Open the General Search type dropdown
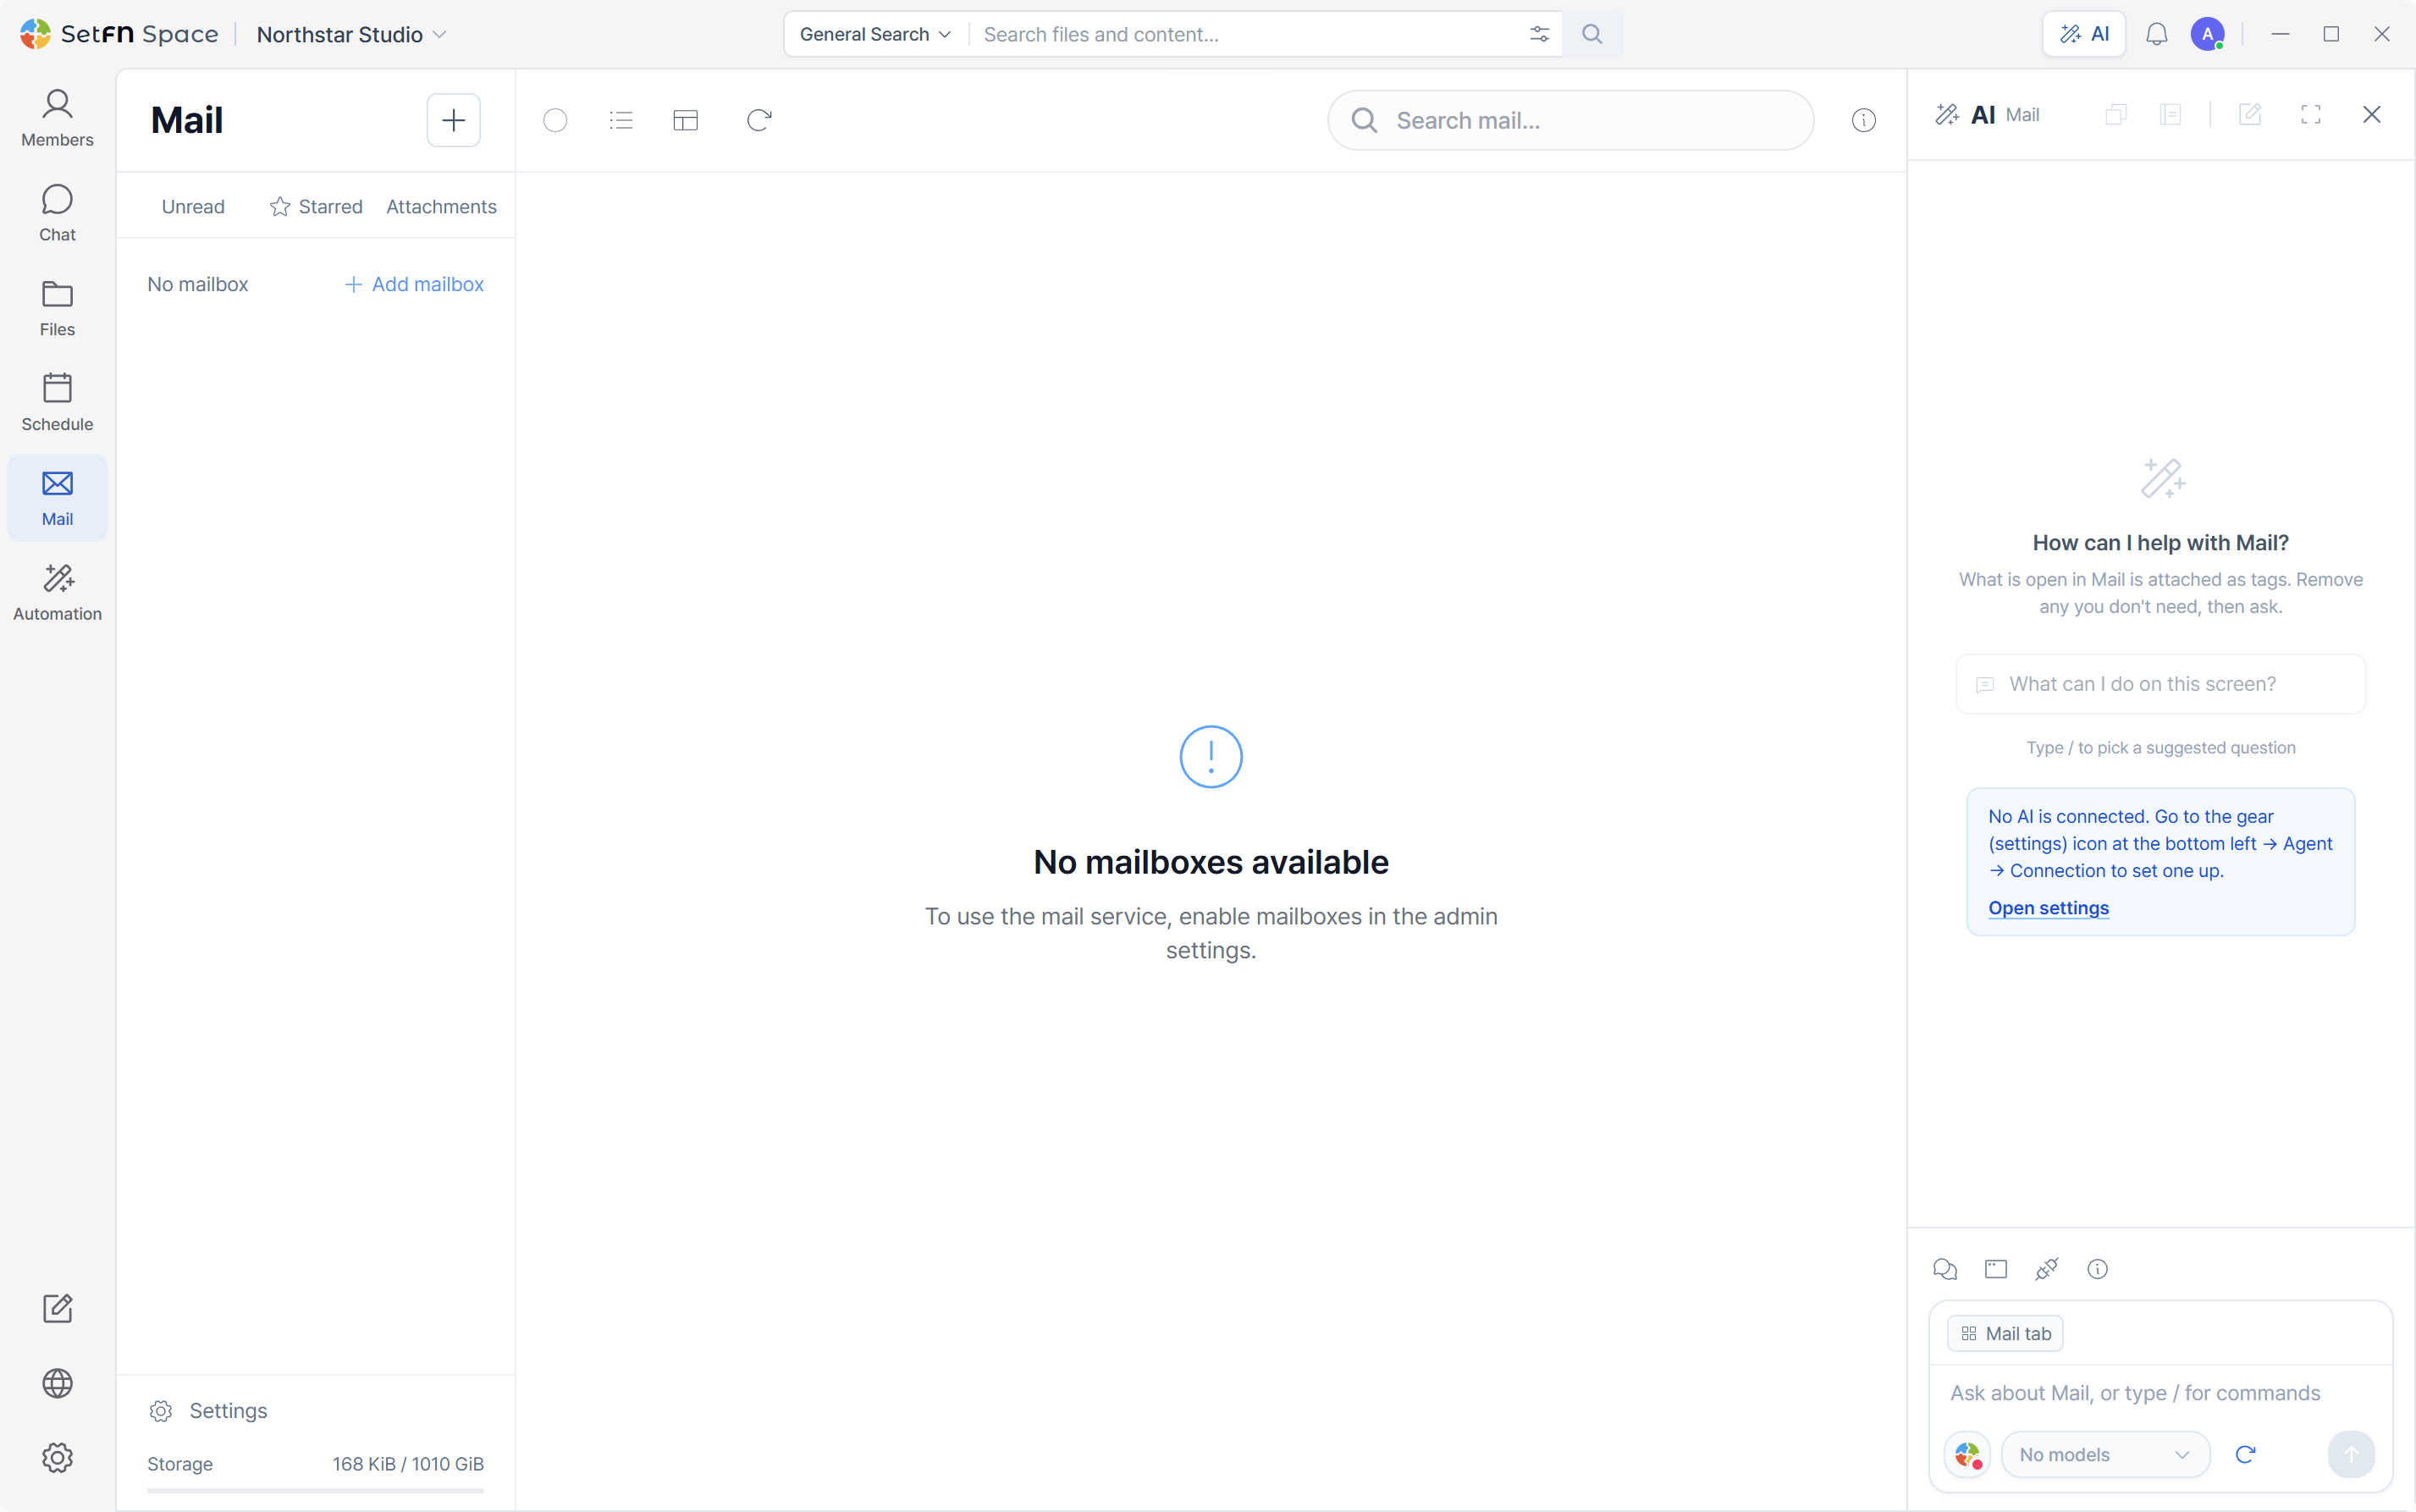 coord(875,34)
